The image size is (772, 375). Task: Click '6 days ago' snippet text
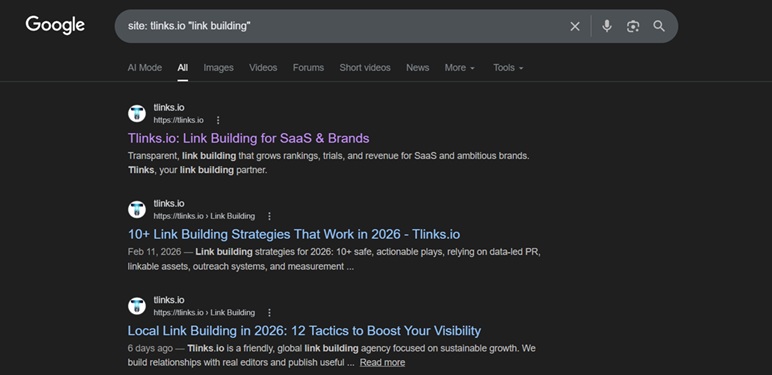pos(150,348)
